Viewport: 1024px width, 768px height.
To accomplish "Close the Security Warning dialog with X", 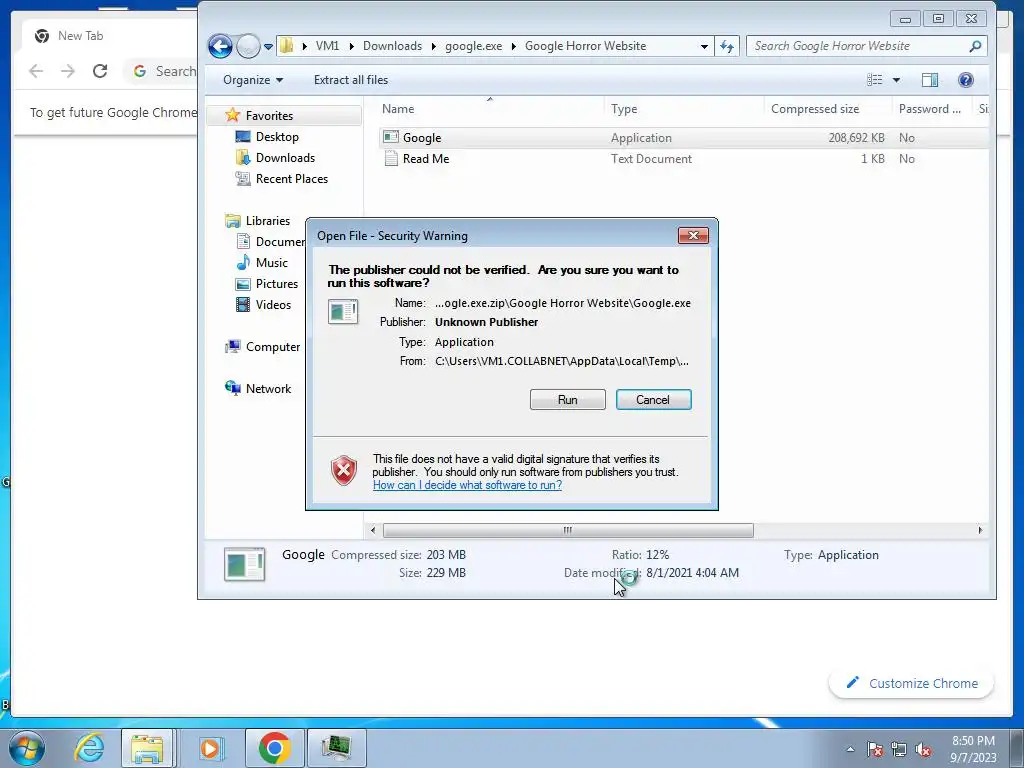I will 693,236.
